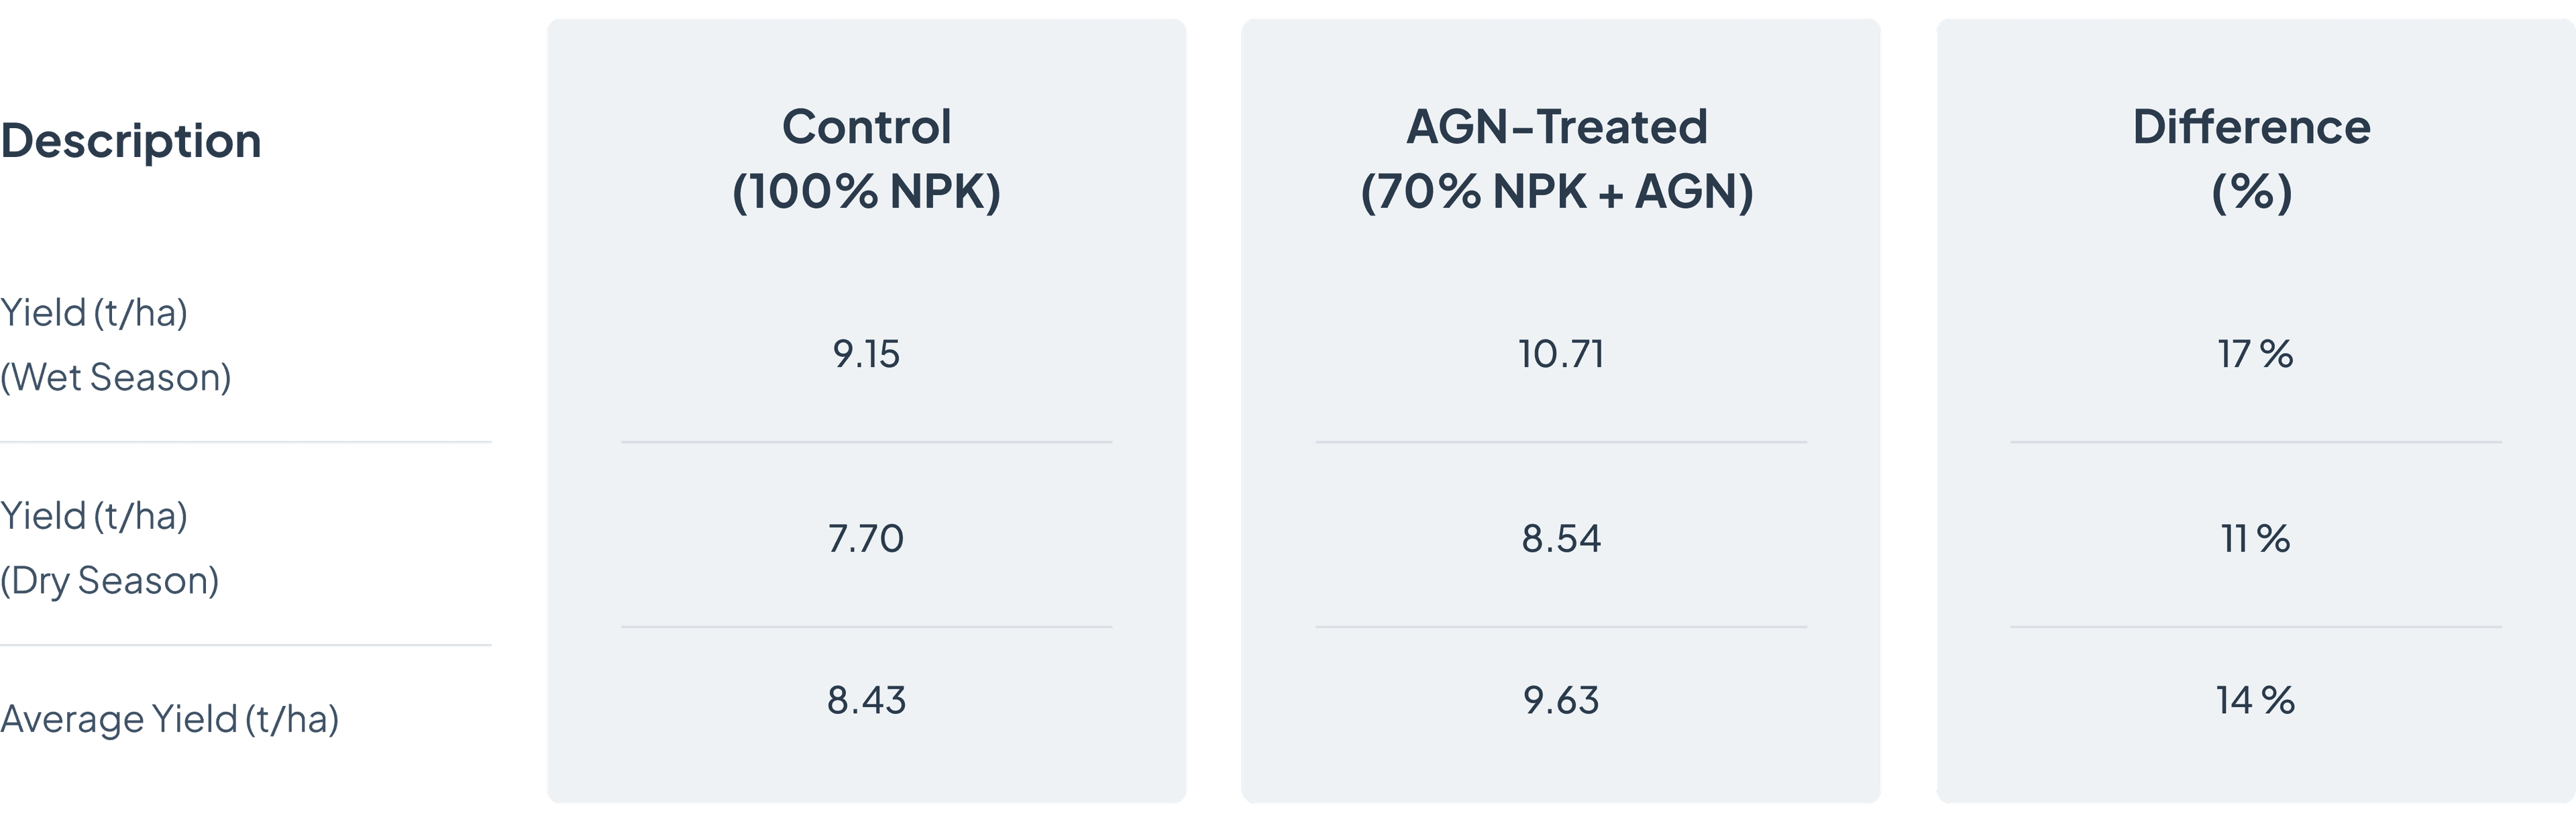The image size is (2576, 822).
Task: Click the (Wet Season) text in description
Action: tap(116, 378)
